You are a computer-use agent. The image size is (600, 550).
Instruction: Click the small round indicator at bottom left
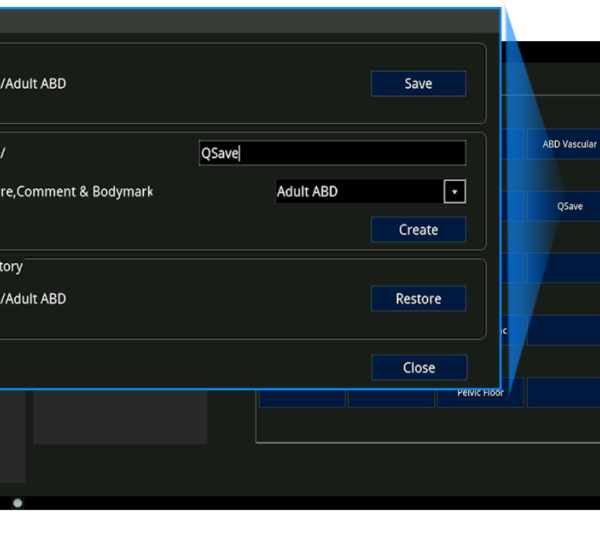17,503
